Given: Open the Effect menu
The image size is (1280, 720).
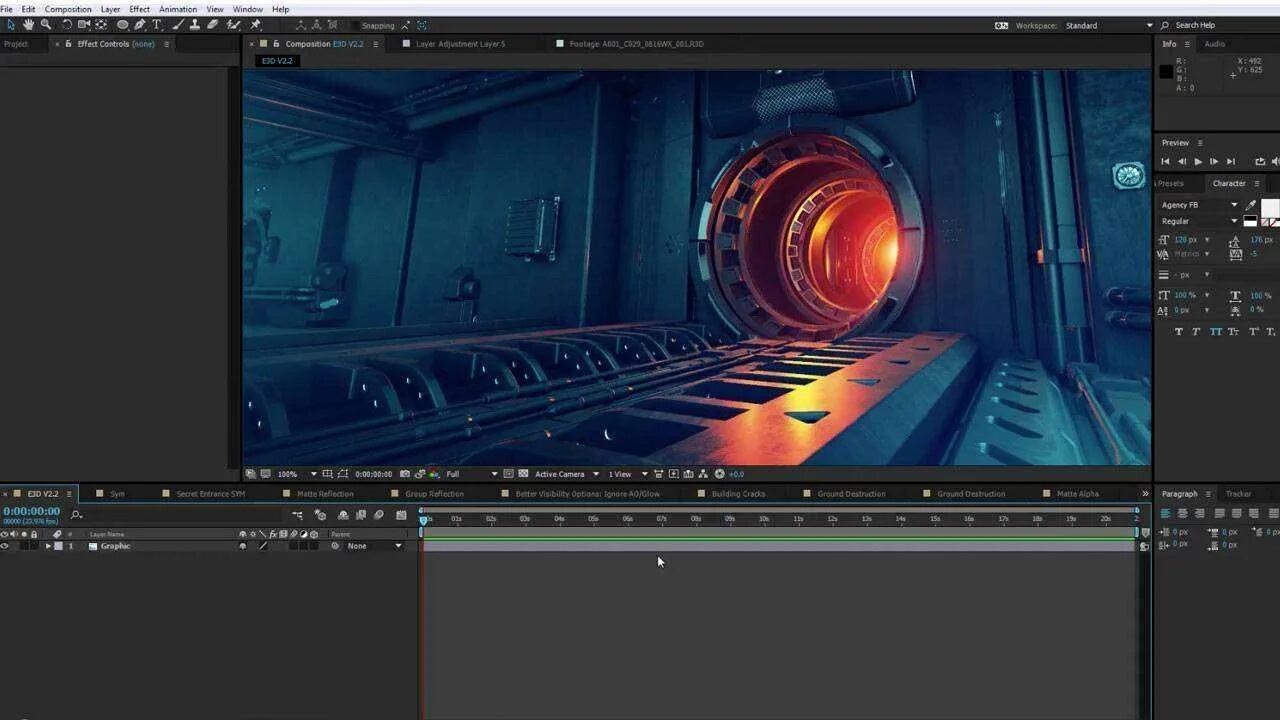Looking at the screenshot, I should (139, 9).
